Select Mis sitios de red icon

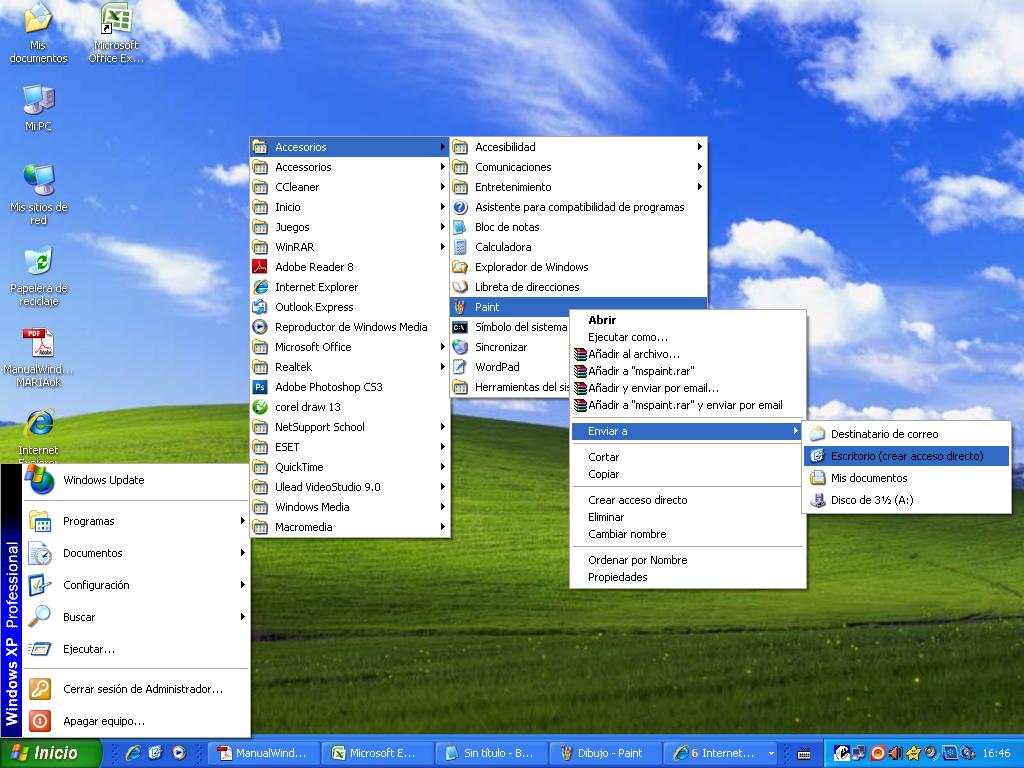[39, 195]
